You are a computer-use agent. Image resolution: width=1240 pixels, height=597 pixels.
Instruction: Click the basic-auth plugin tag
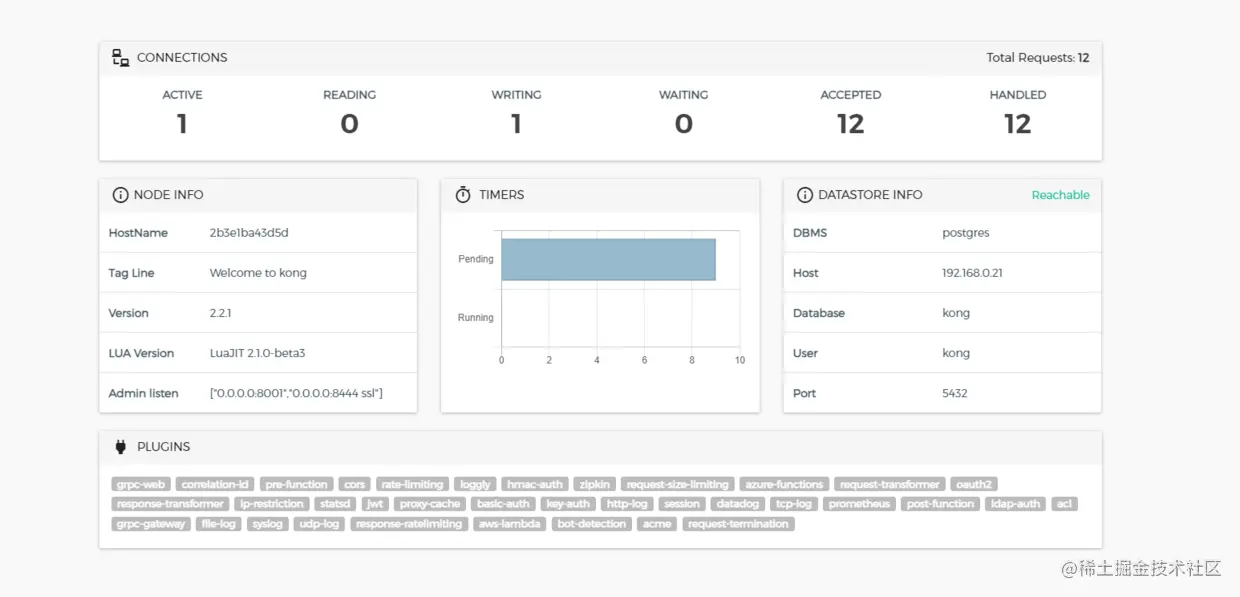point(503,504)
